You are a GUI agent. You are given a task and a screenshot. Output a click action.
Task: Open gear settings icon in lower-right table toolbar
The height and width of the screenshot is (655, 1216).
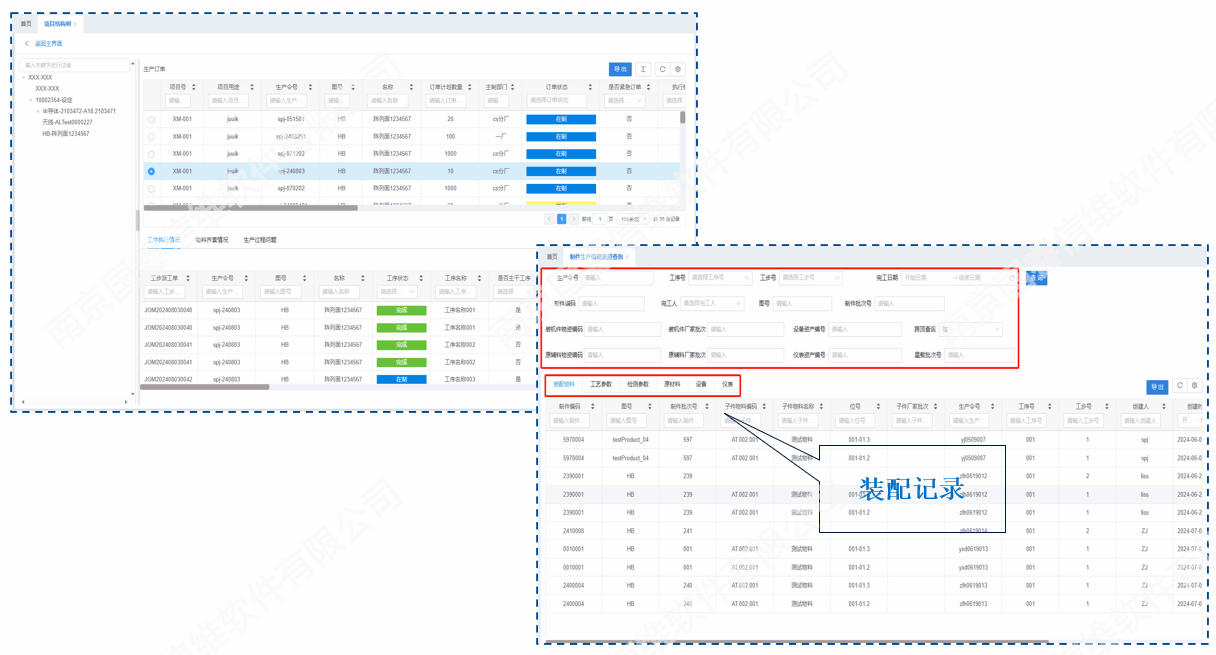1195,386
